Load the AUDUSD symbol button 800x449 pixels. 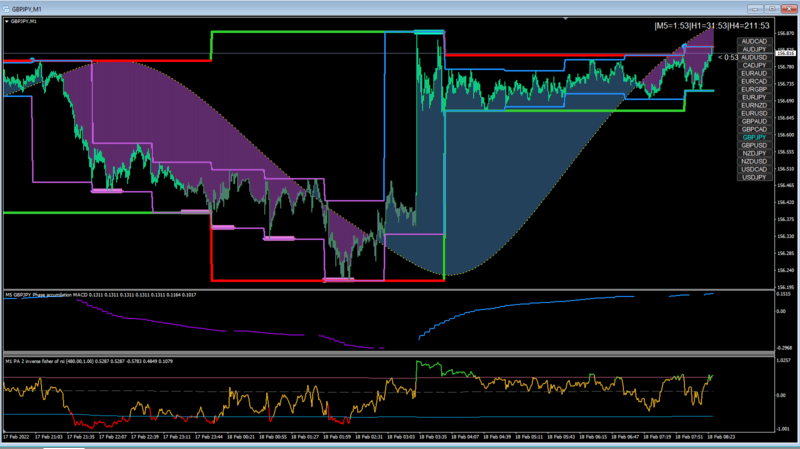pyautogui.click(x=754, y=58)
